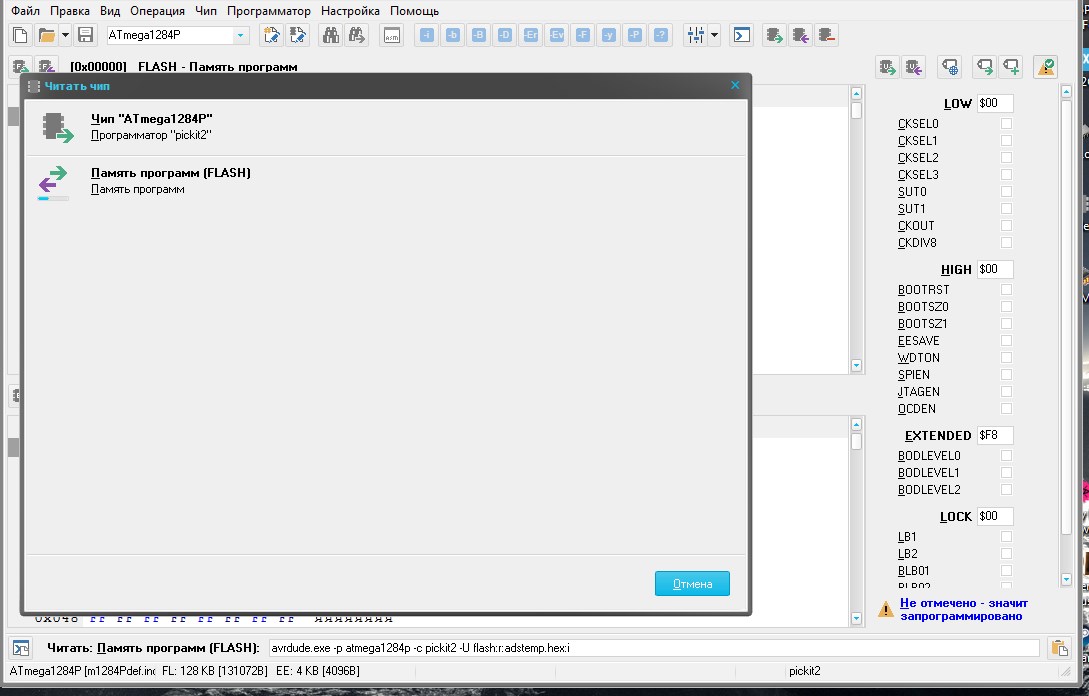Open the Файл menu

(25, 11)
